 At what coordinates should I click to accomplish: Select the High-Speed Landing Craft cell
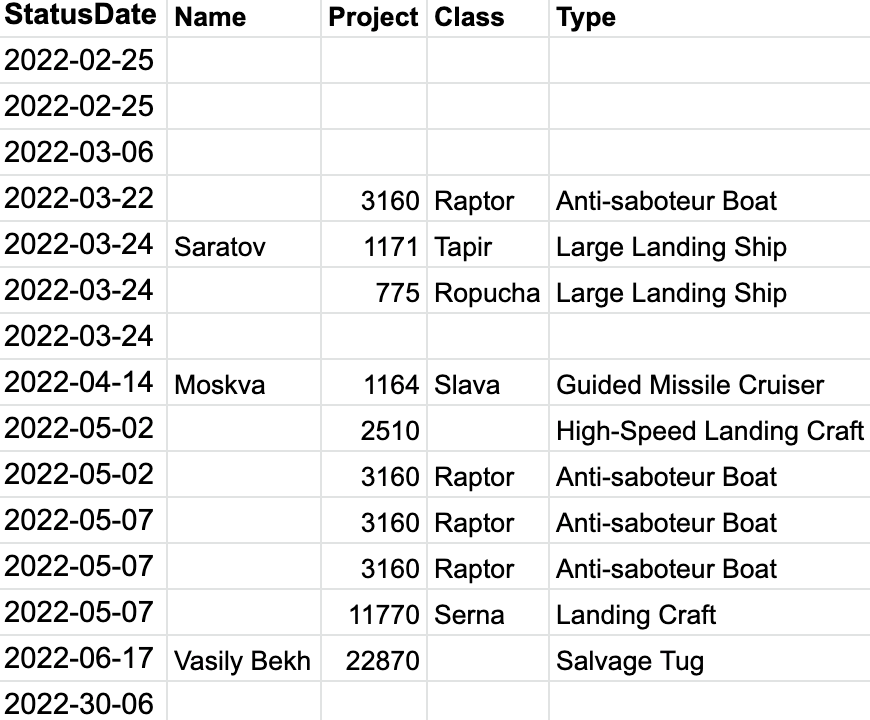coord(709,431)
